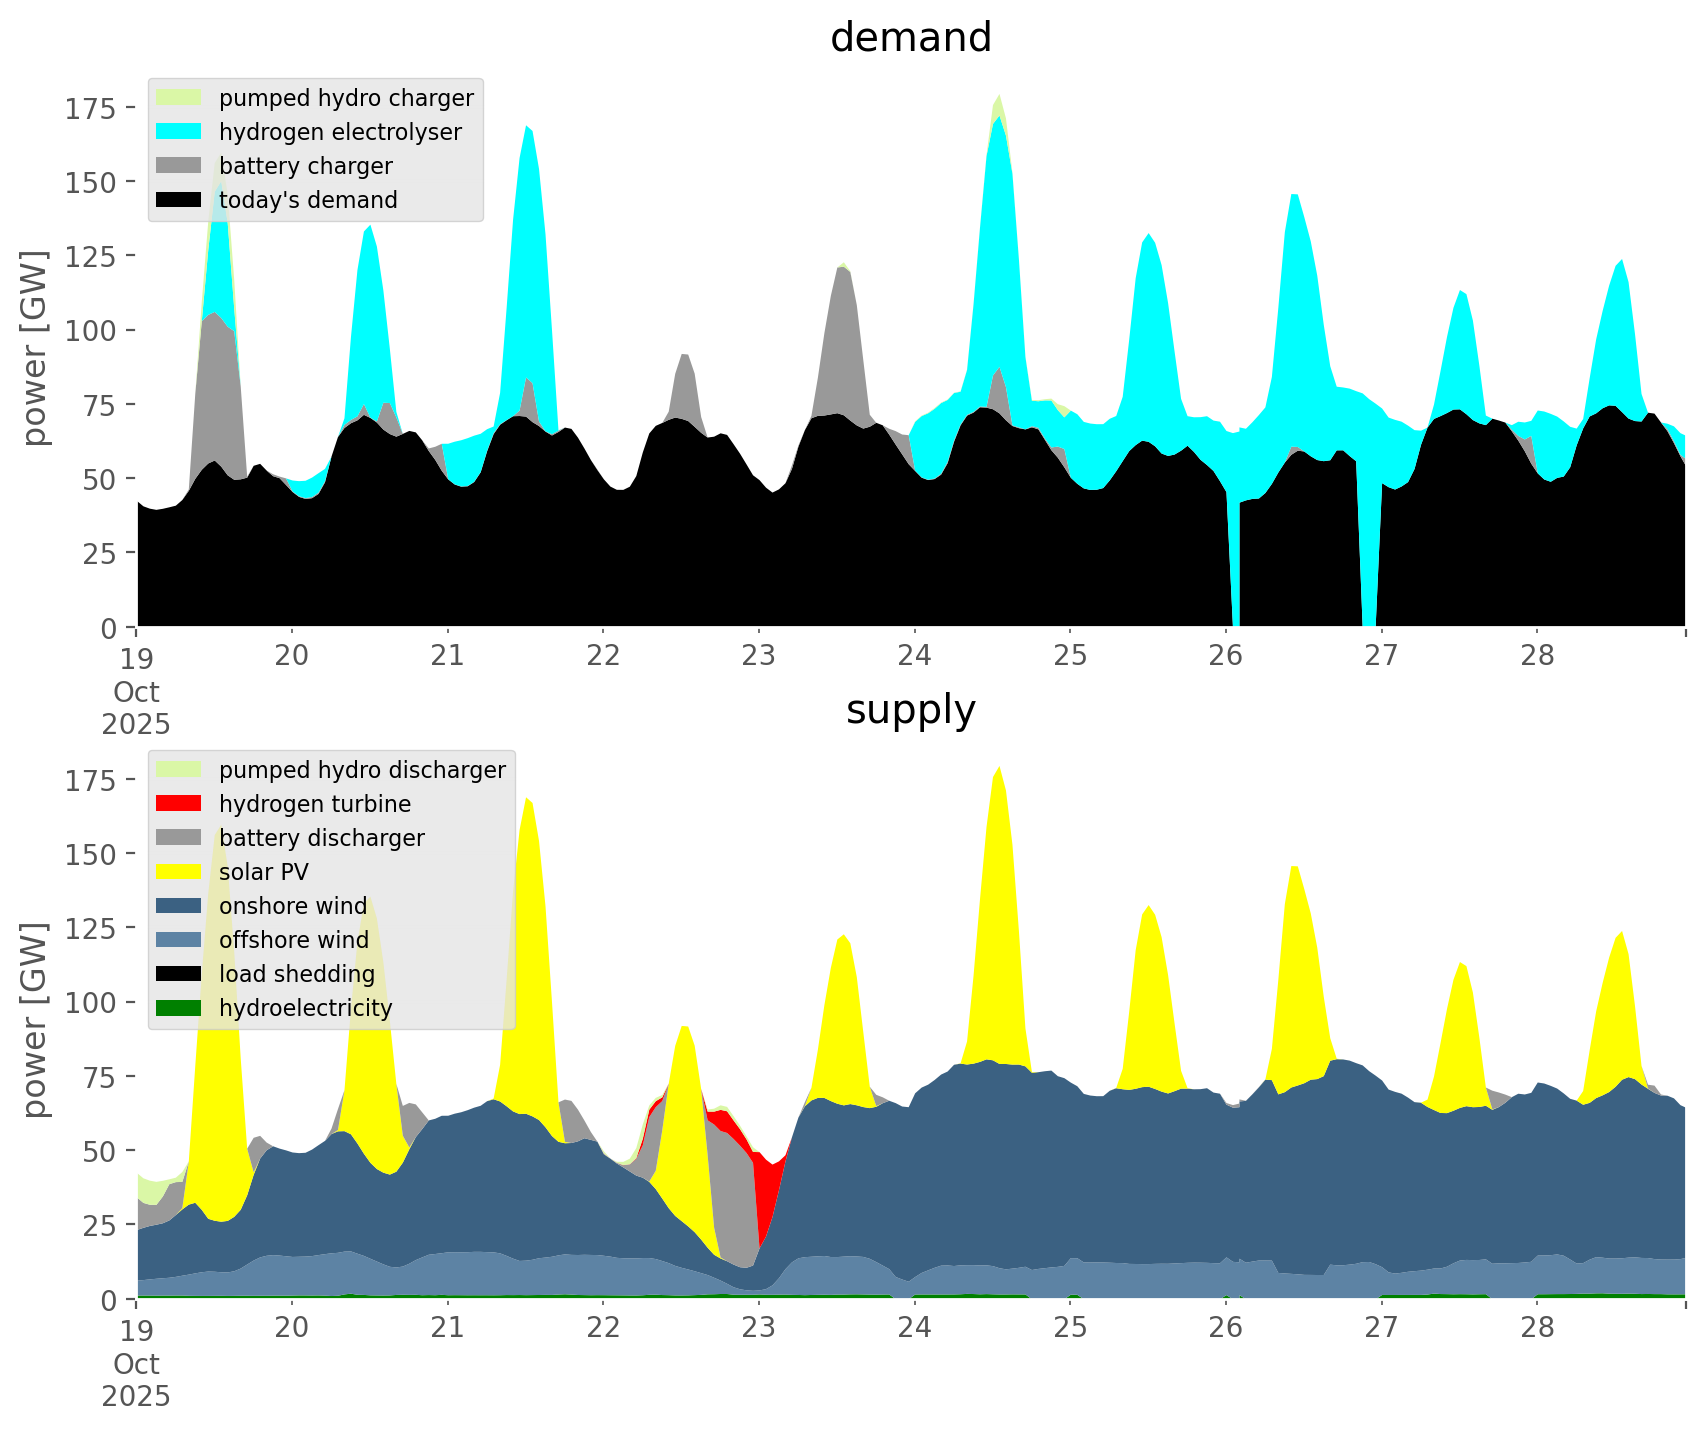Click the 175 y-axis tick on demand chart
The height and width of the screenshot is (1431, 1706).
click(x=90, y=108)
